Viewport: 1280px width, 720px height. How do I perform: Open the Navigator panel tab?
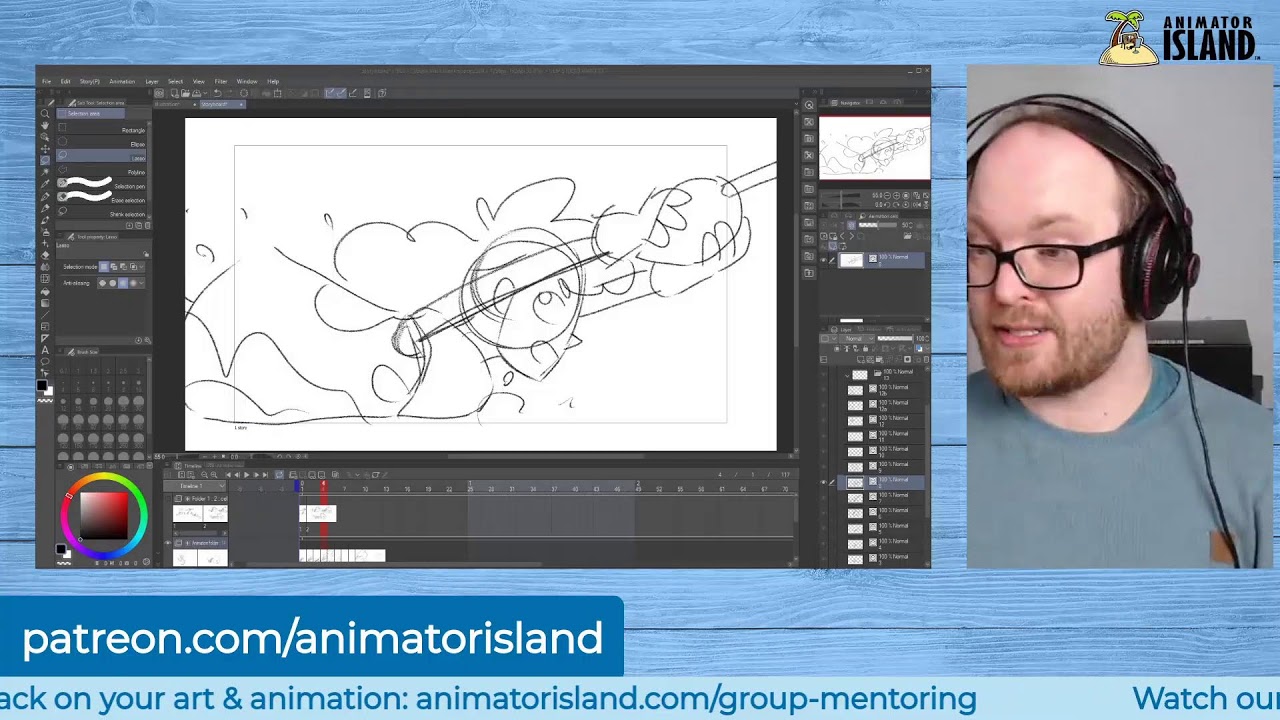click(x=848, y=103)
